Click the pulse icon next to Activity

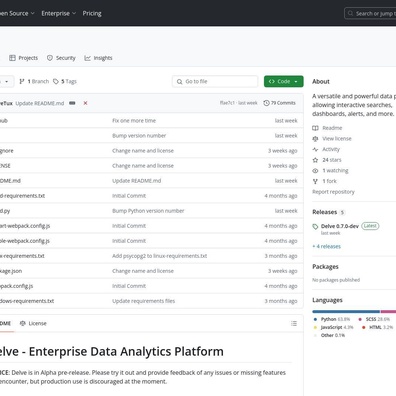[315, 149]
